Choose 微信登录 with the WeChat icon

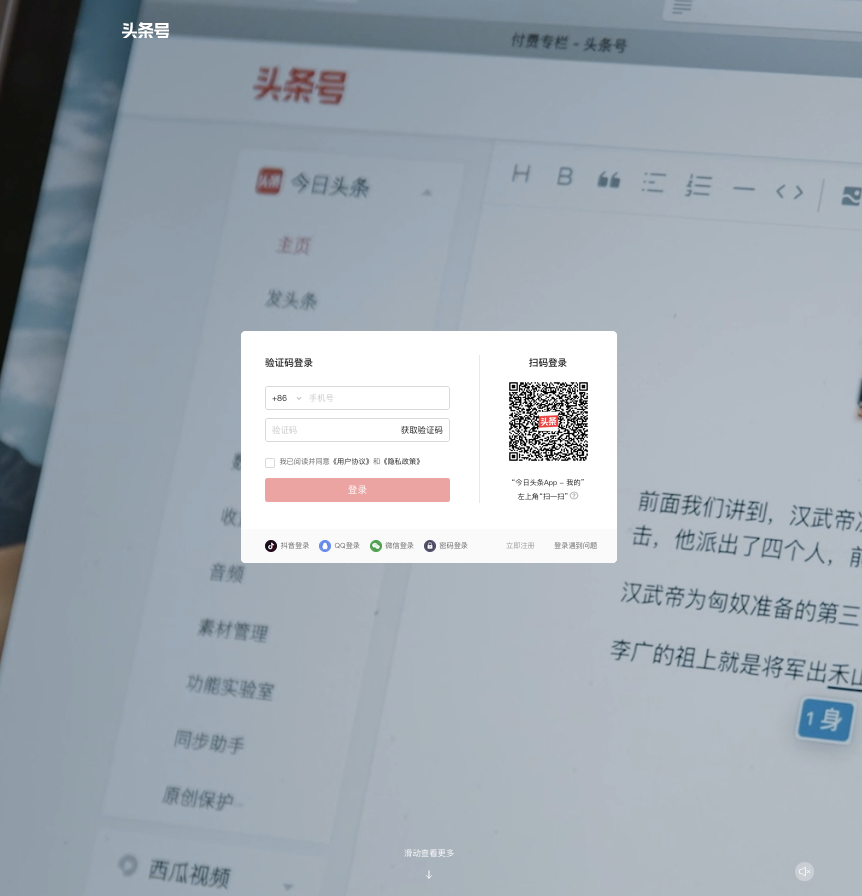point(392,546)
